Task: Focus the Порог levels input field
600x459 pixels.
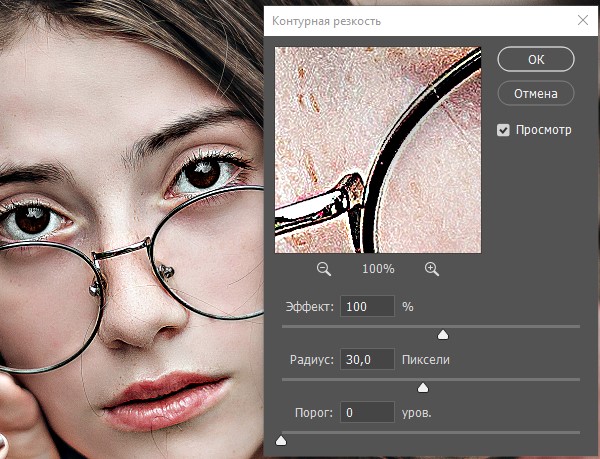Action: tap(367, 412)
